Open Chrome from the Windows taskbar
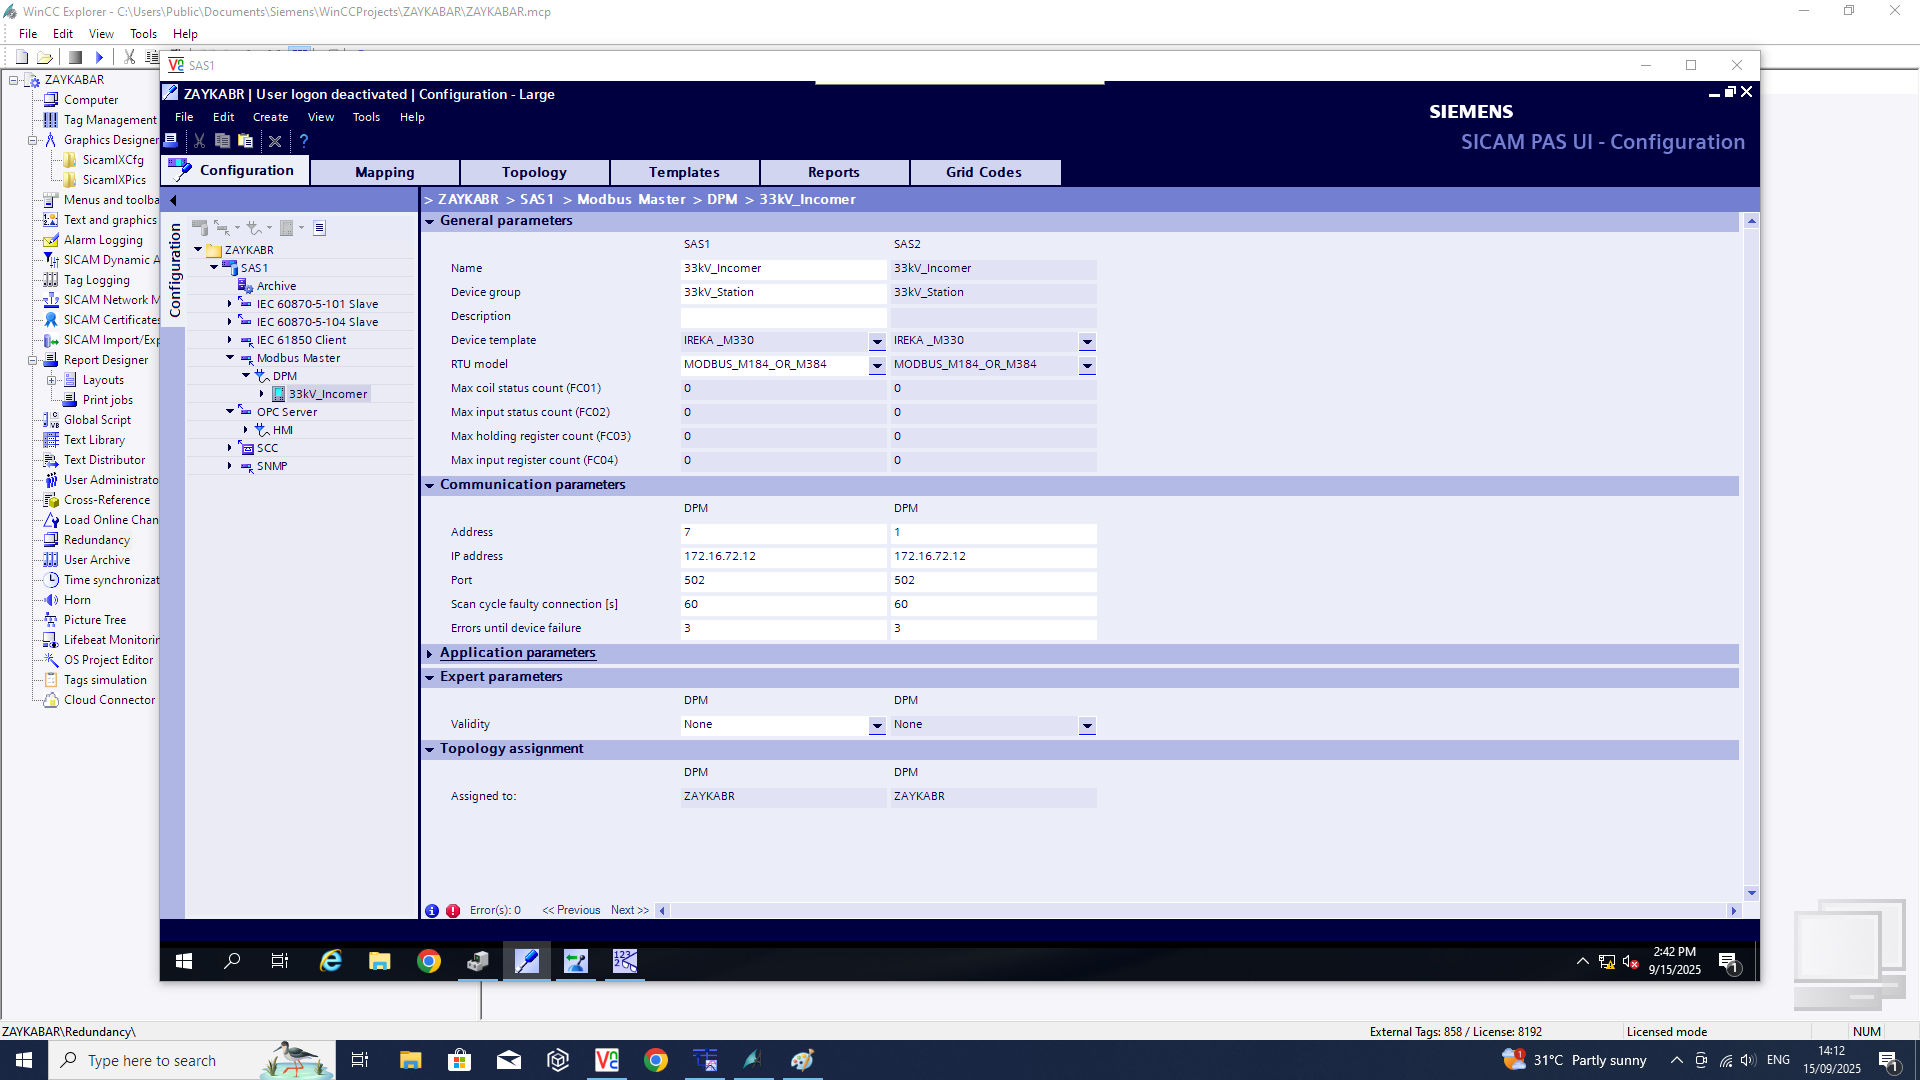Viewport: 1920px width, 1080px height. click(x=656, y=1060)
